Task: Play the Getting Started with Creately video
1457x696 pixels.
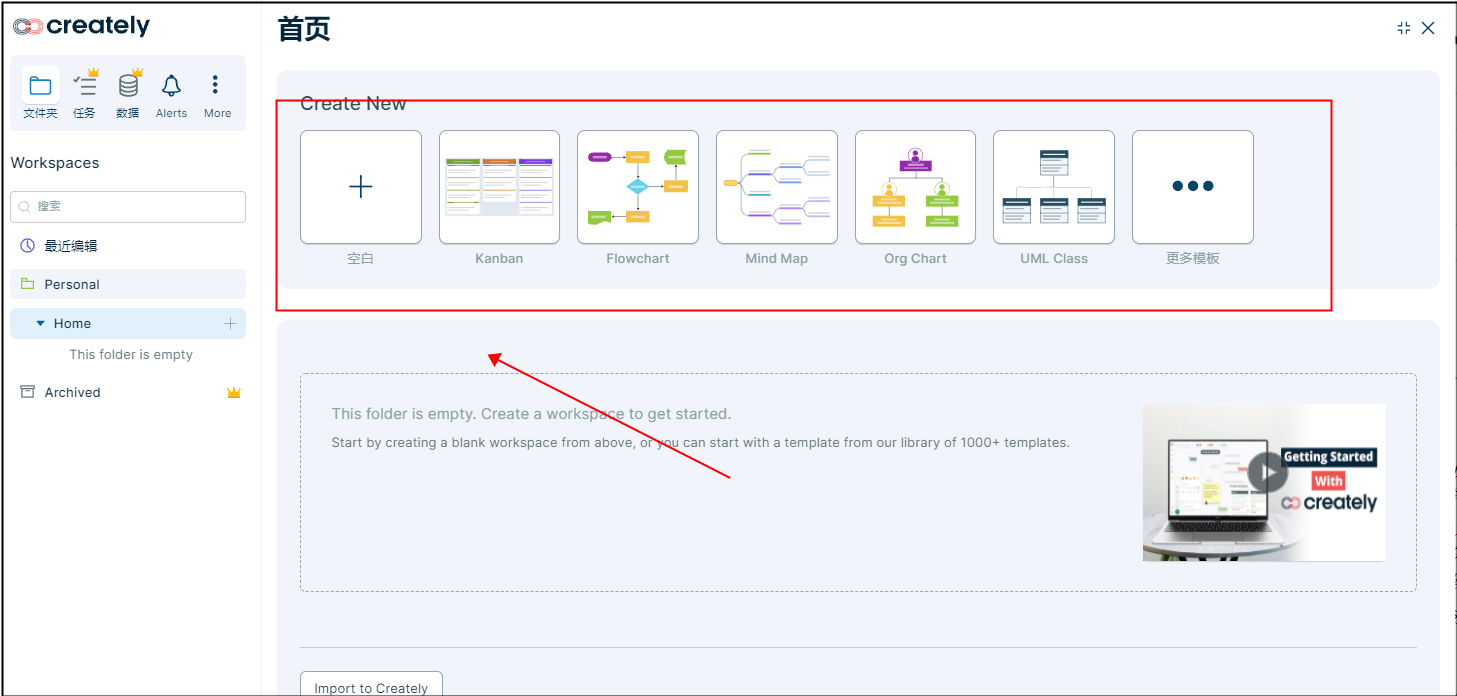Action: point(1267,472)
